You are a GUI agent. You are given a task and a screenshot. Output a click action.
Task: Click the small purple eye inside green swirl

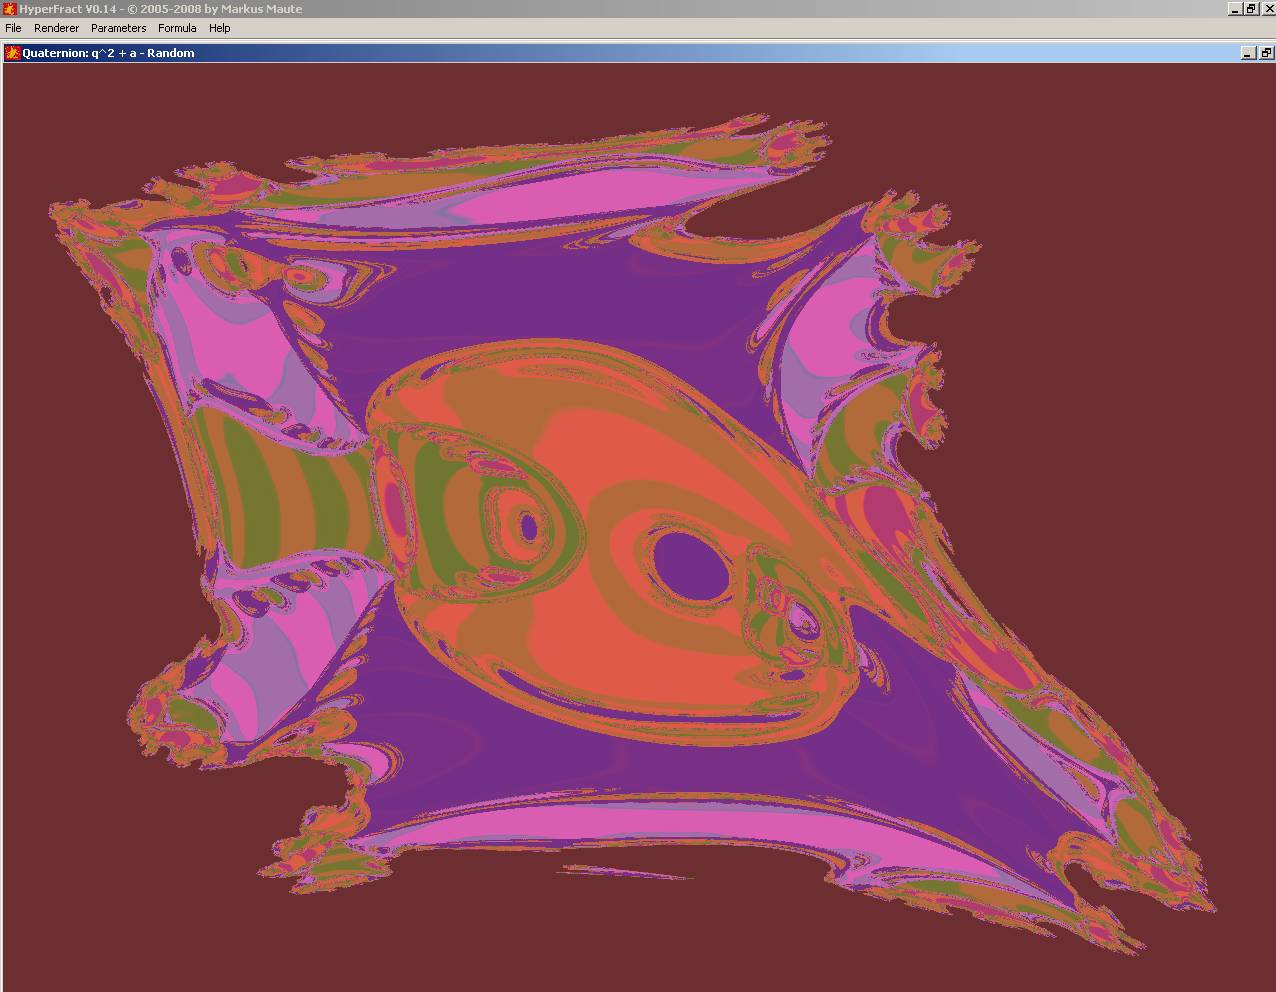[529, 526]
